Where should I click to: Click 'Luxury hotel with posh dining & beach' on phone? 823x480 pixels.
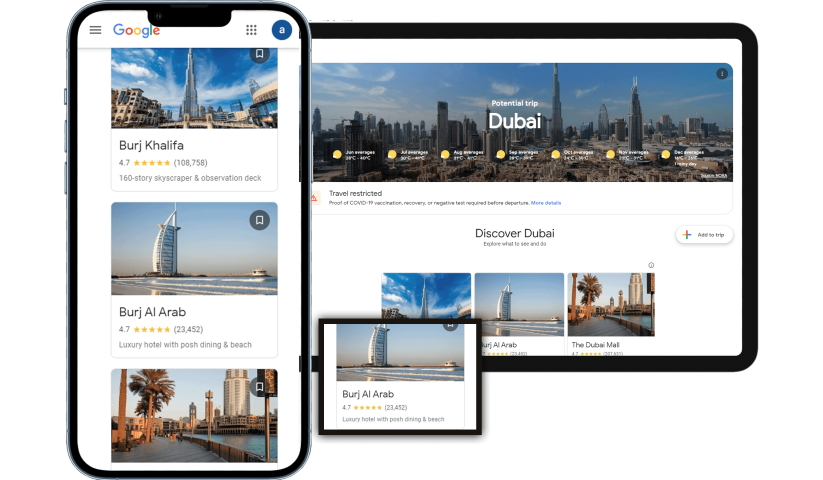point(185,345)
